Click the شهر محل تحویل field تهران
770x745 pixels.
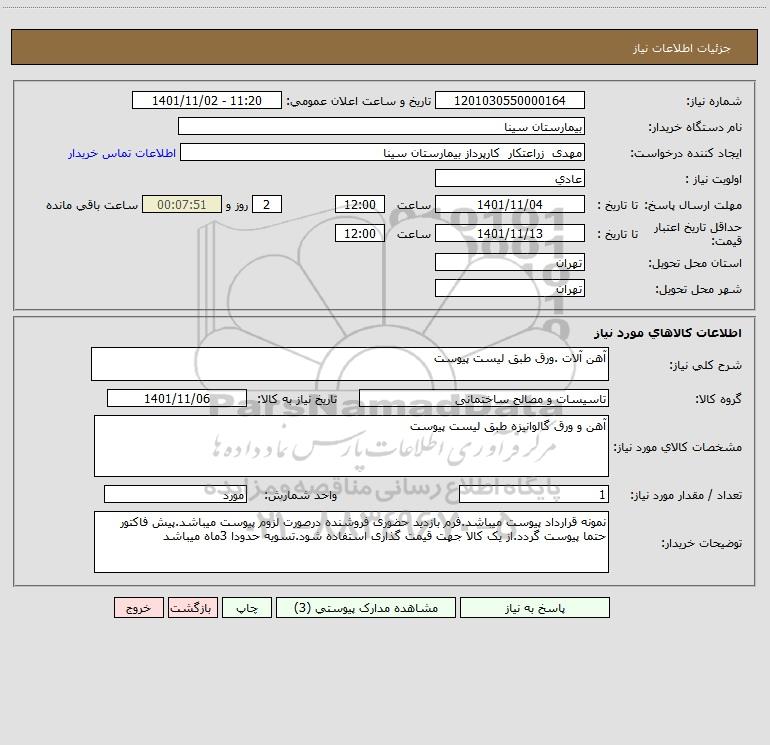510,288
